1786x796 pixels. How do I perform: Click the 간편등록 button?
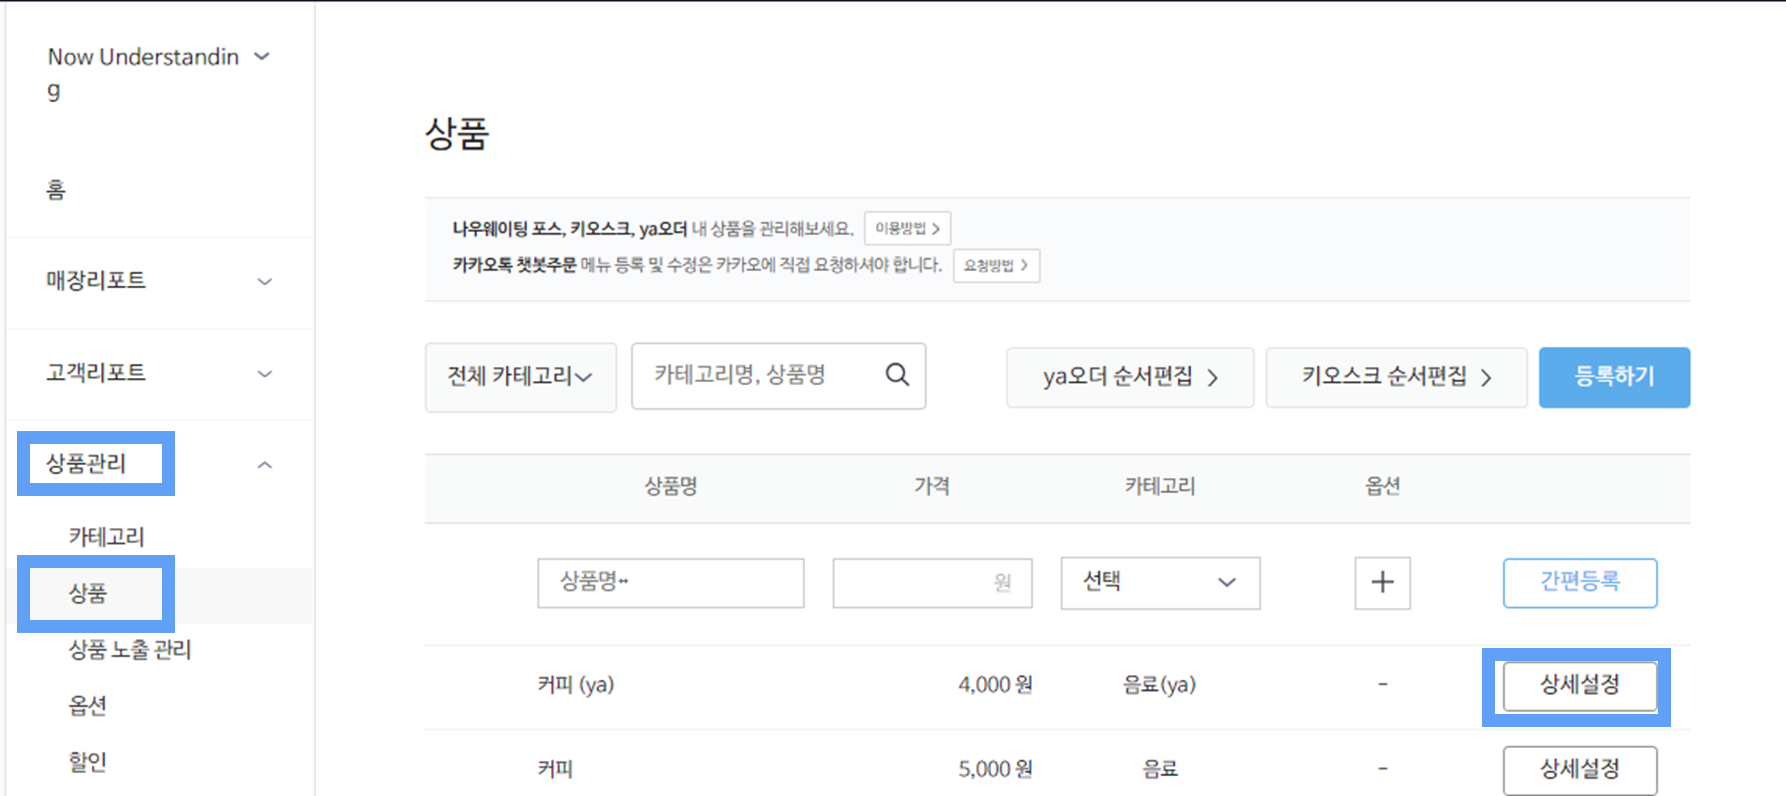click(1580, 583)
